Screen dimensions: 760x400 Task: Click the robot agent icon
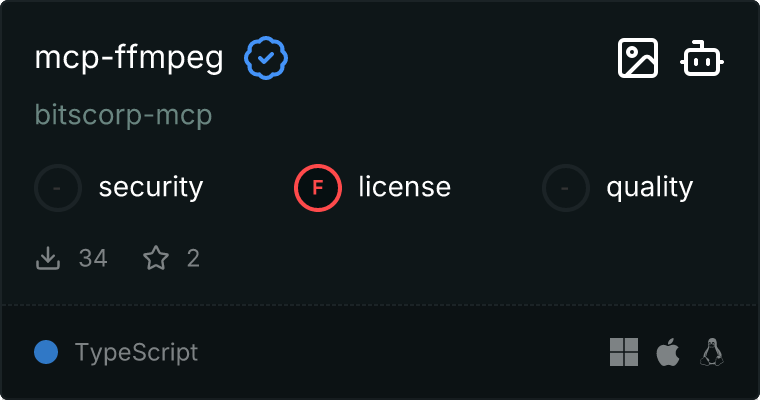tap(703, 59)
